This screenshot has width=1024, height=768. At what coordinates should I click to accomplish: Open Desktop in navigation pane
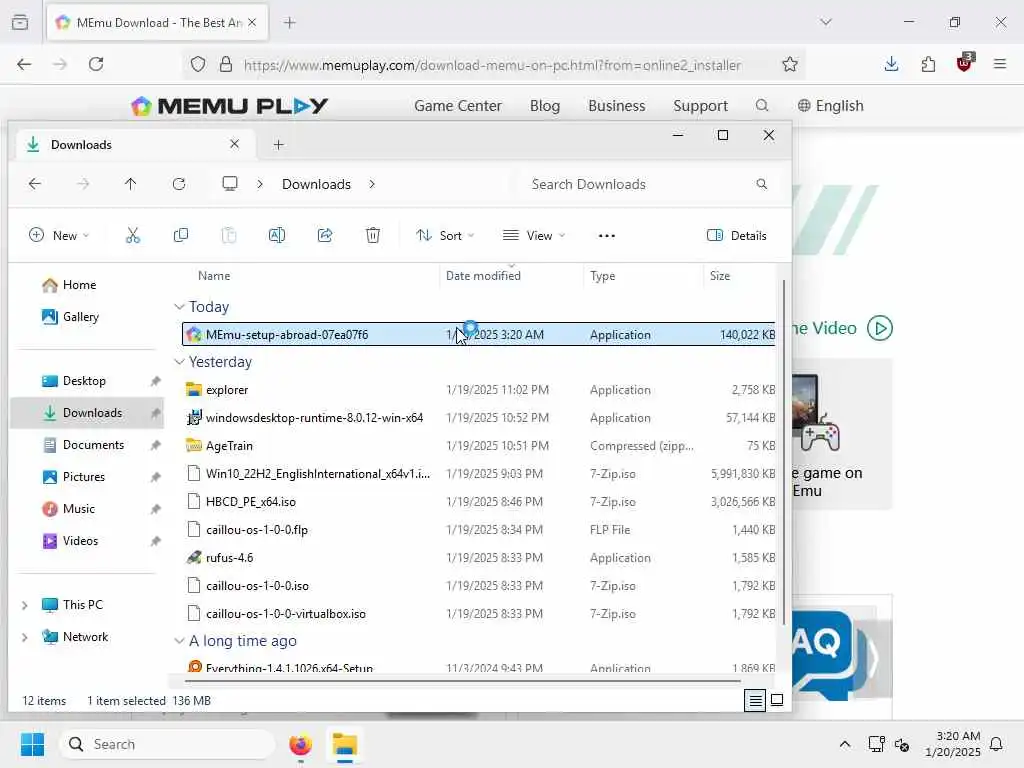coord(73,381)
